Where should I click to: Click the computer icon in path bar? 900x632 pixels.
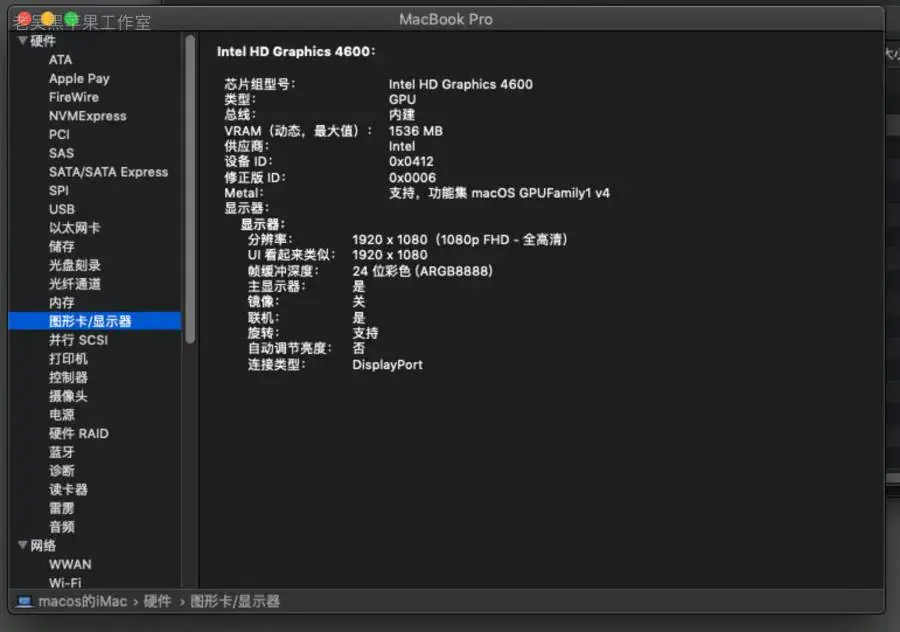click(x=24, y=602)
